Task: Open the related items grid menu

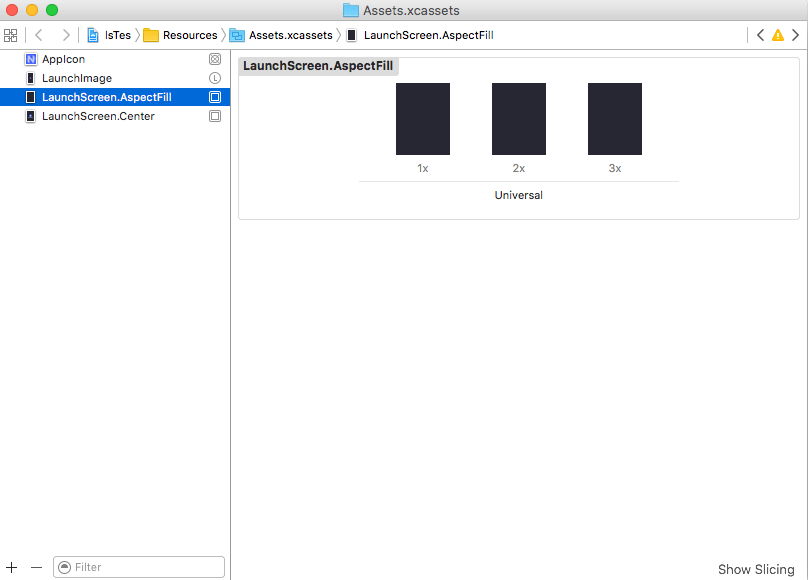Action: point(10,35)
